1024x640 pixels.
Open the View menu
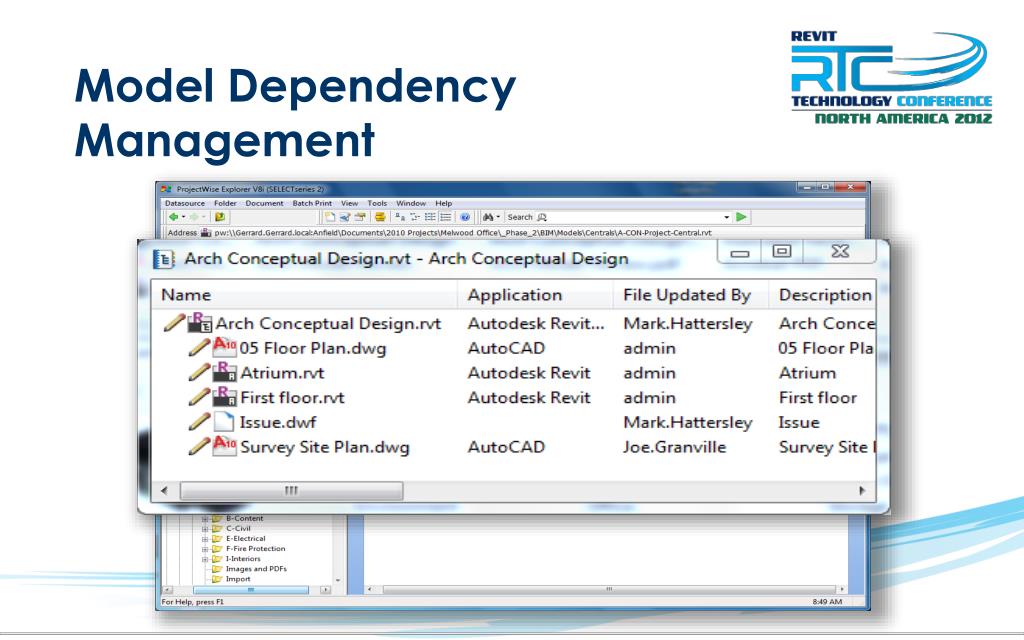click(349, 203)
